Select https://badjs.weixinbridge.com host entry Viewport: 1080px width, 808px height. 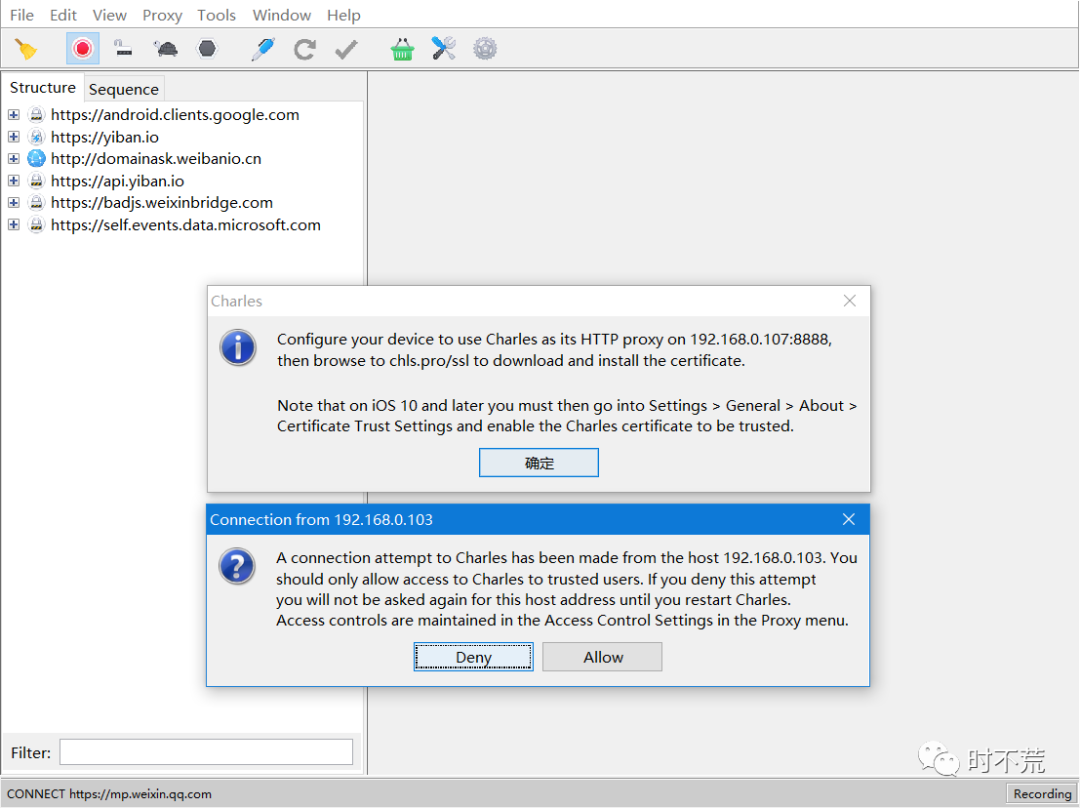162,203
